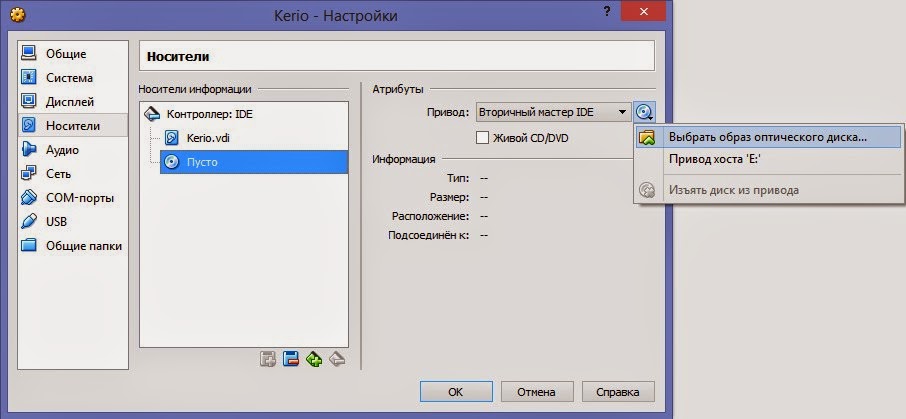Select the Пусто optical drive entry

[x=254, y=162]
